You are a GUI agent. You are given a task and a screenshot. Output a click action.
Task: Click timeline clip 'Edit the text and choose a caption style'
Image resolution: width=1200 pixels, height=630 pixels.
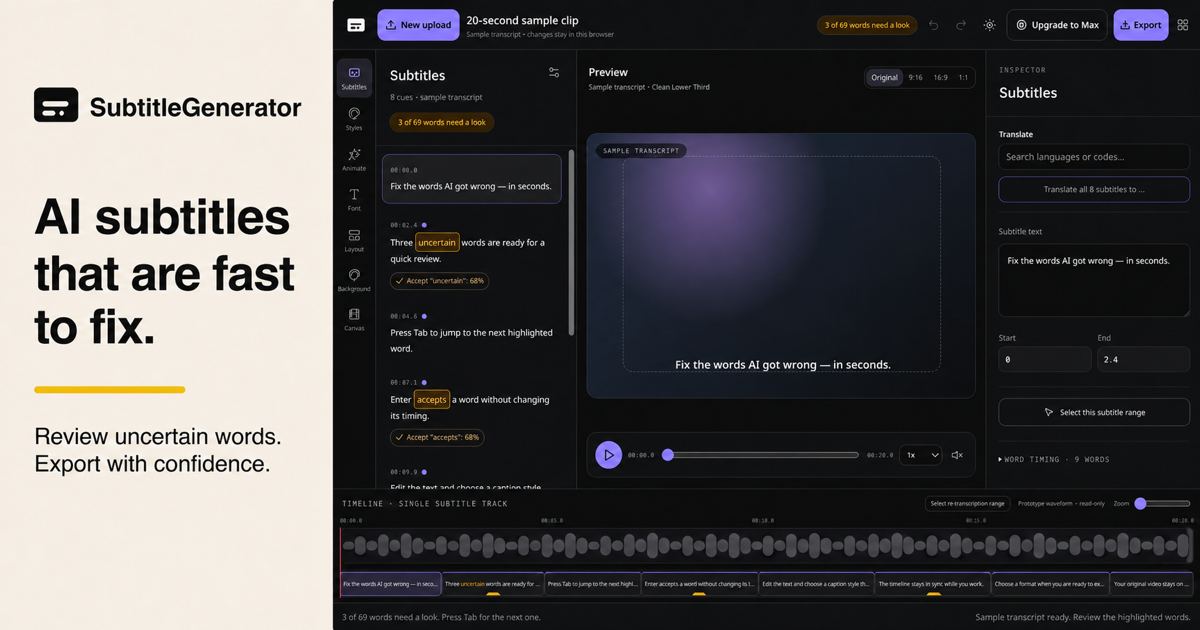point(816,584)
